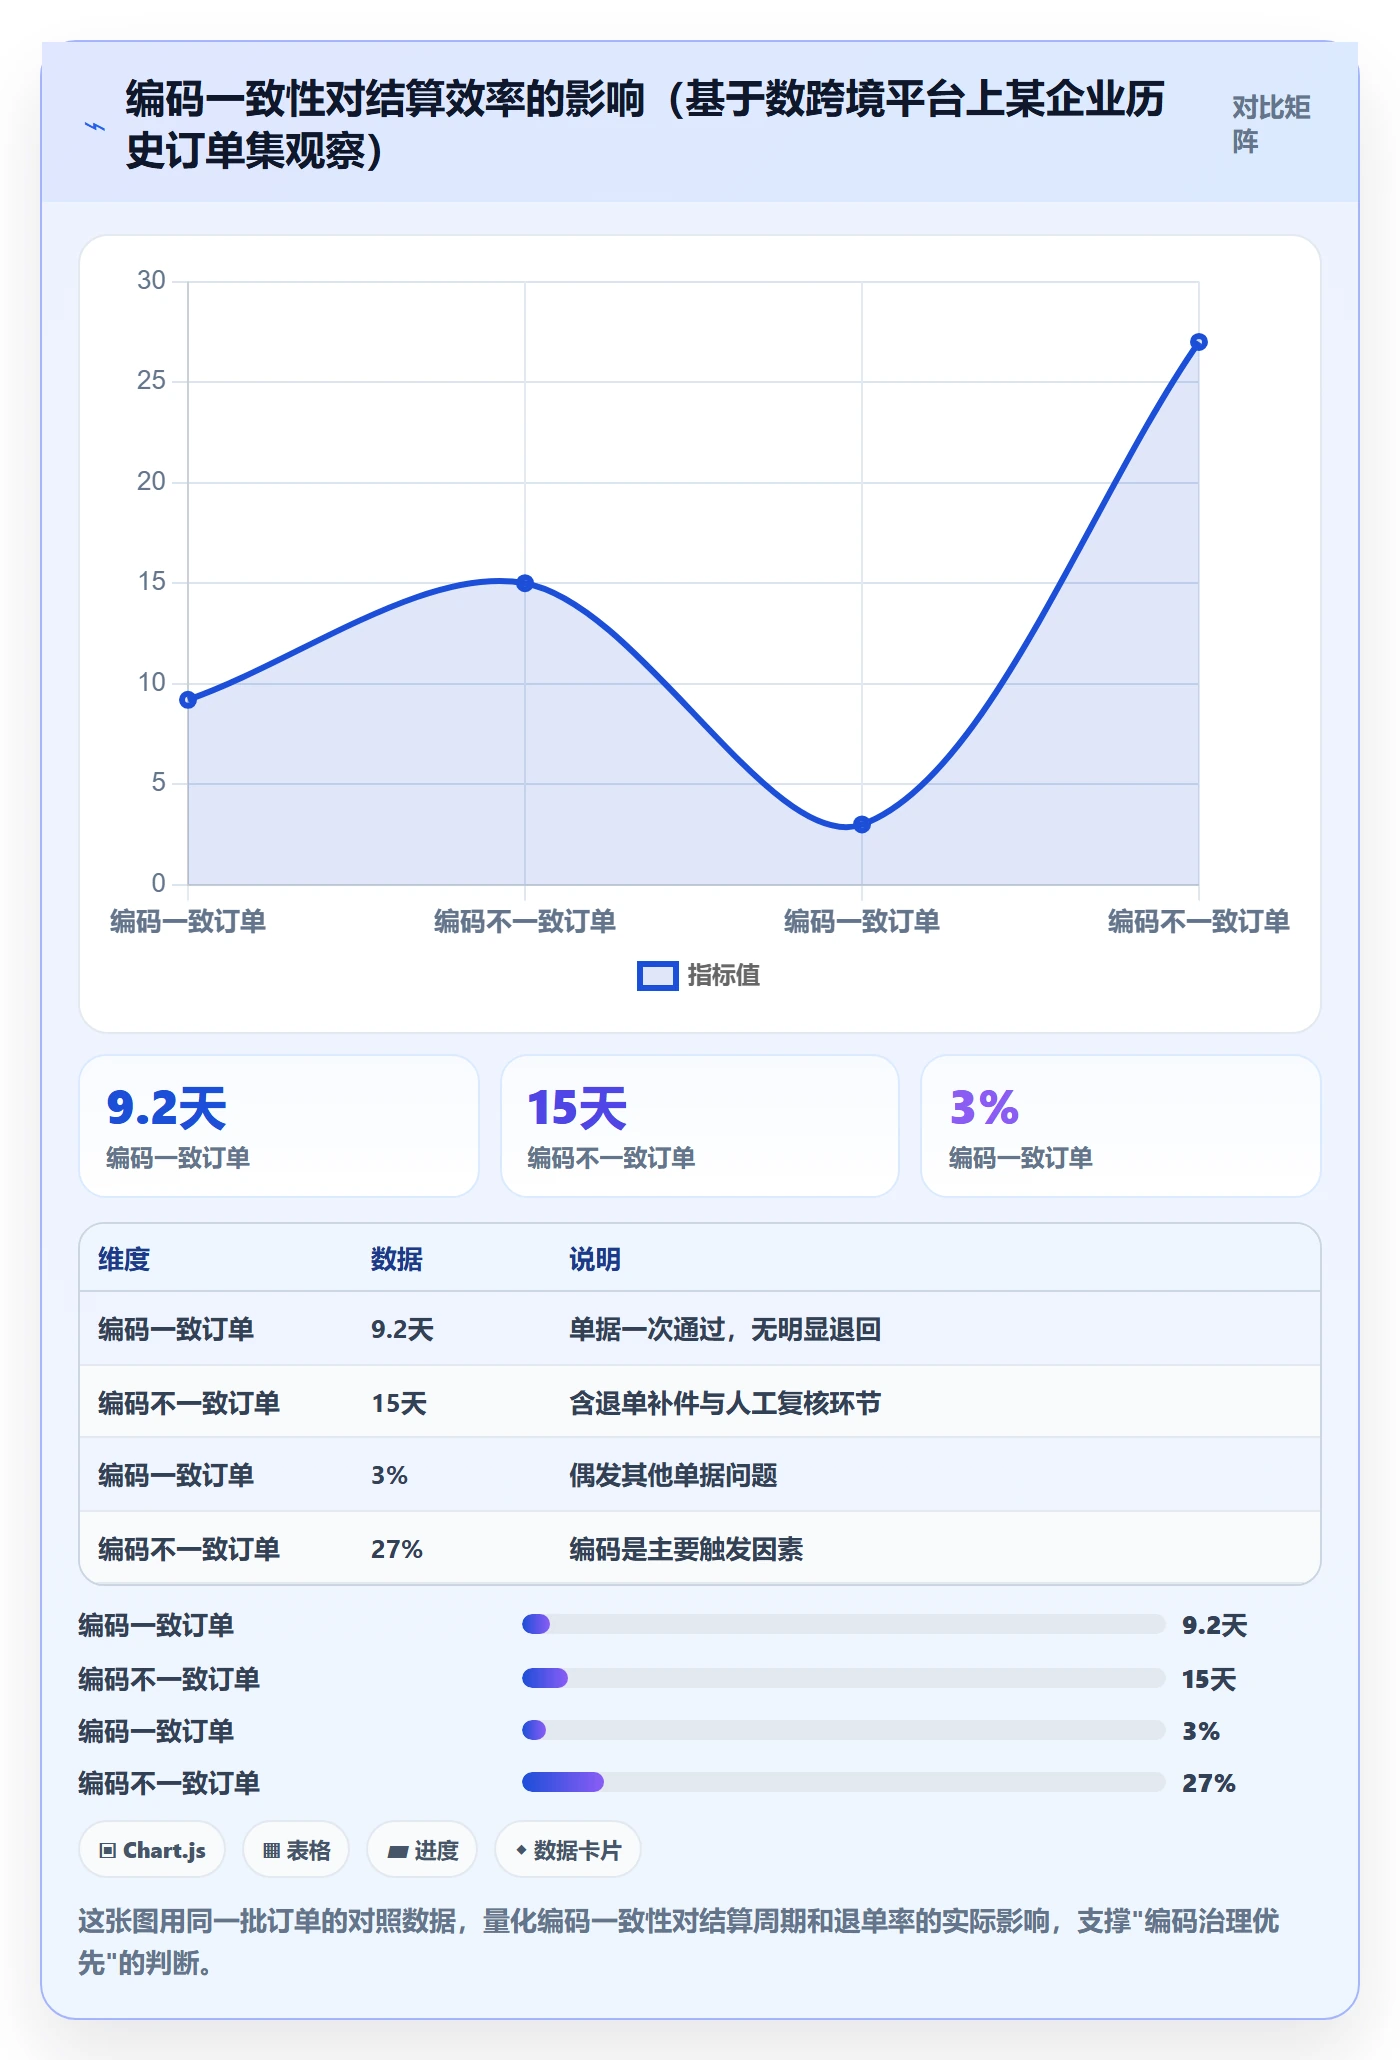Click the 表格 tag chip

tap(296, 1850)
